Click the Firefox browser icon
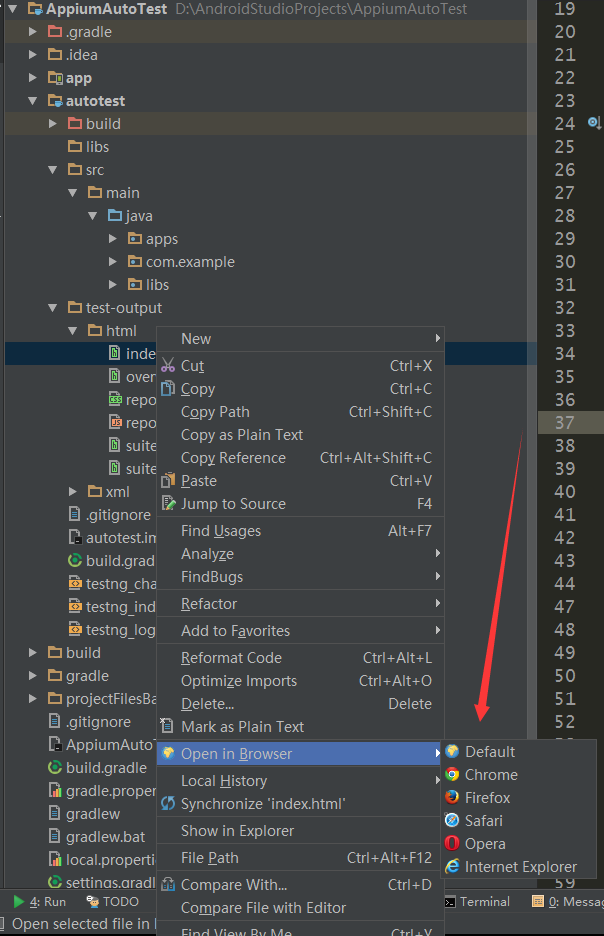Screen dimensions: 604x936 click(453, 798)
